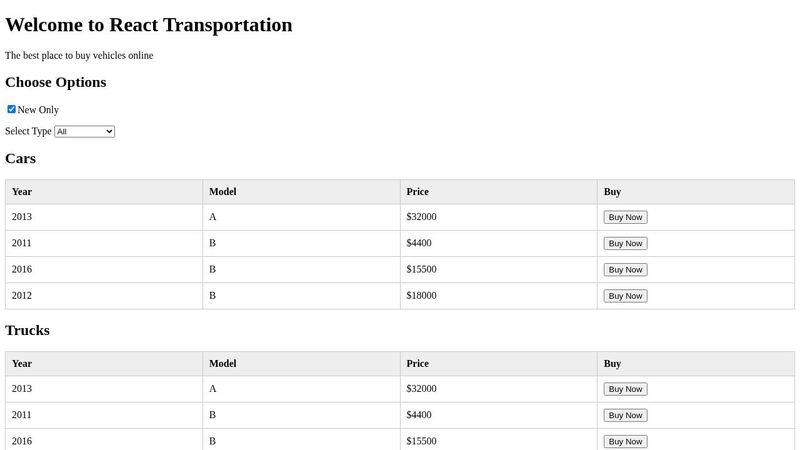Click Buy Now on the 2016 truck
800x450 pixels.
pyautogui.click(x=625, y=441)
